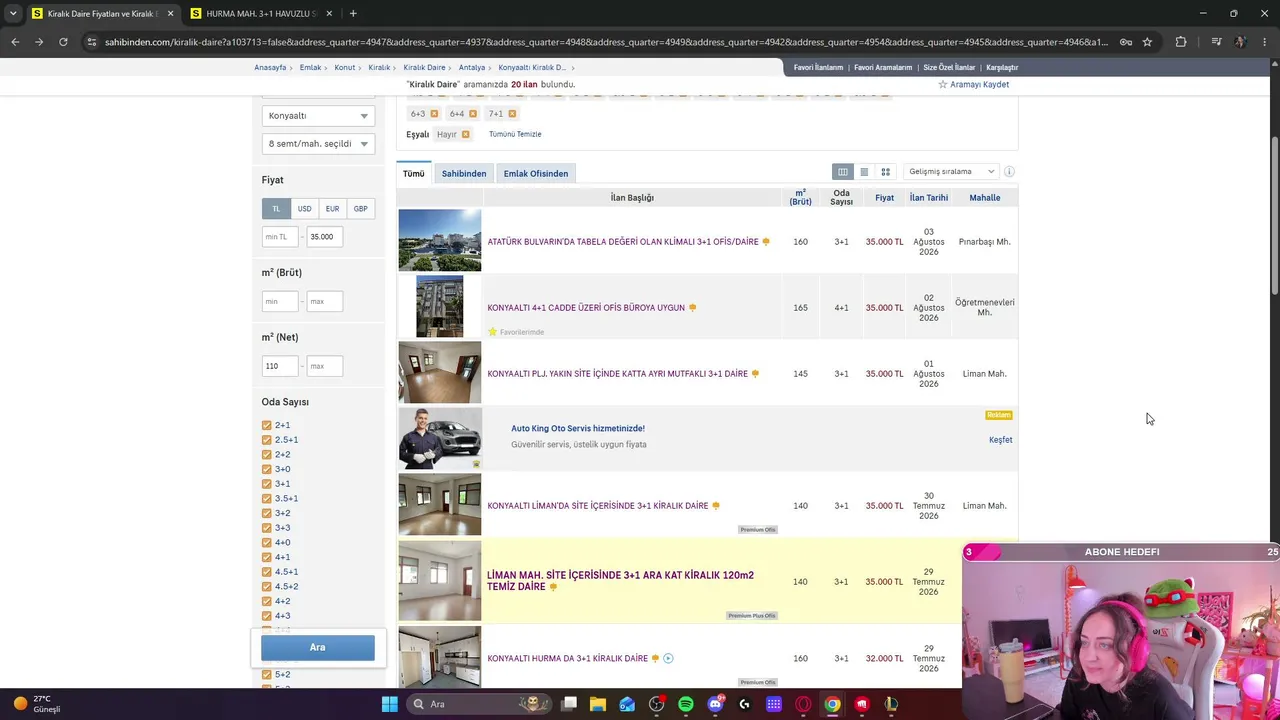Uncheck the 3+1 room option
Image resolution: width=1280 pixels, height=720 pixels.
click(x=267, y=484)
